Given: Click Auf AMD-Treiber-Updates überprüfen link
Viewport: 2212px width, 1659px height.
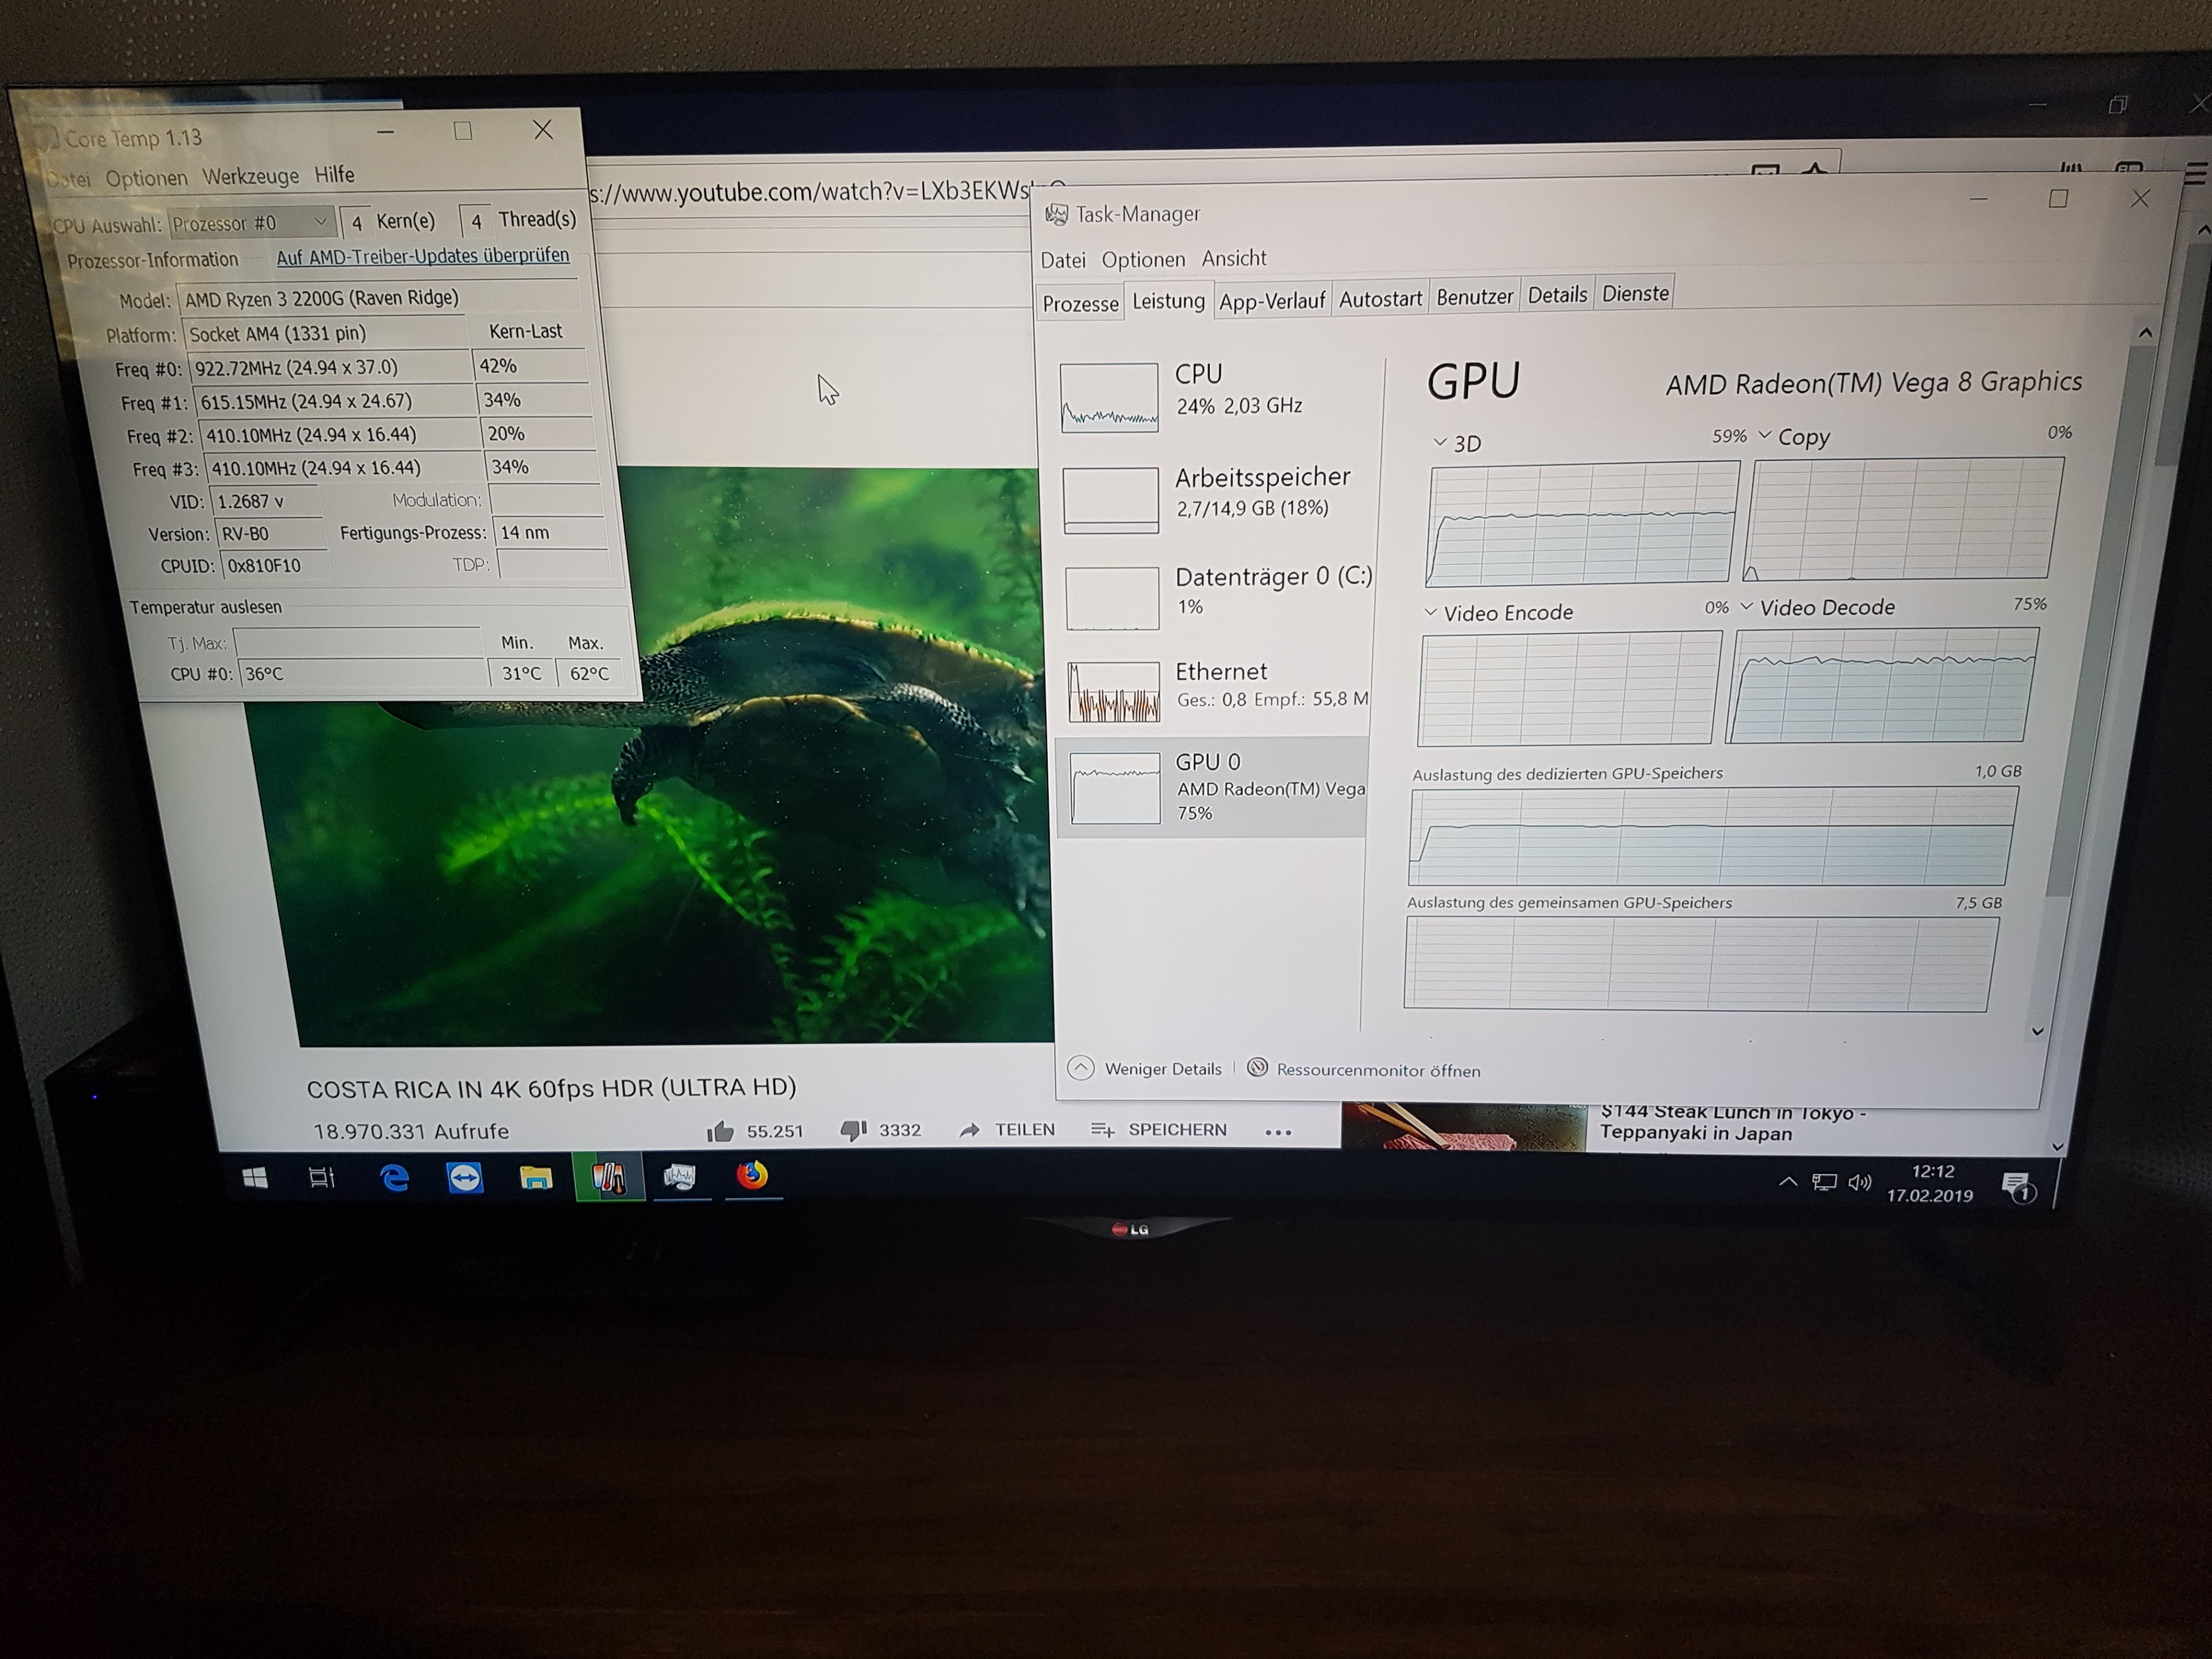Looking at the screenshot, I should pos(422,257).
